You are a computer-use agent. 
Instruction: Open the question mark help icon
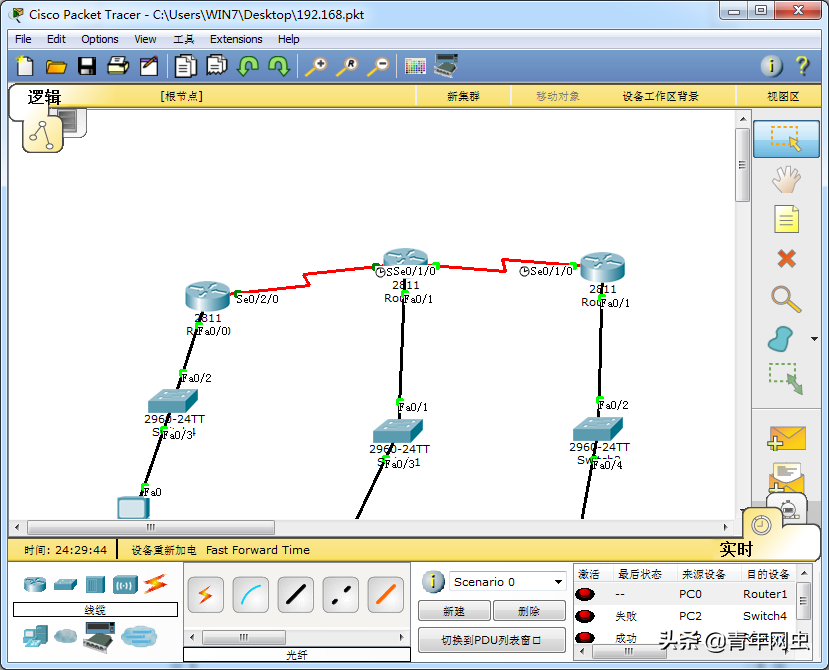pos(802,66)
